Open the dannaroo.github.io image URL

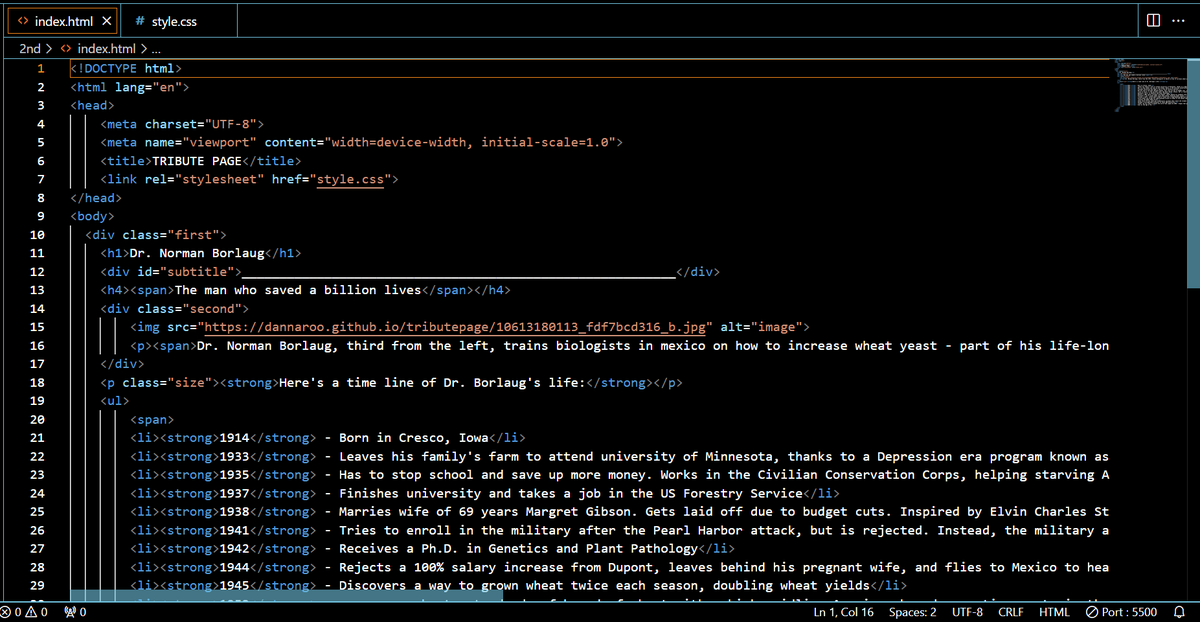point(454,327)
